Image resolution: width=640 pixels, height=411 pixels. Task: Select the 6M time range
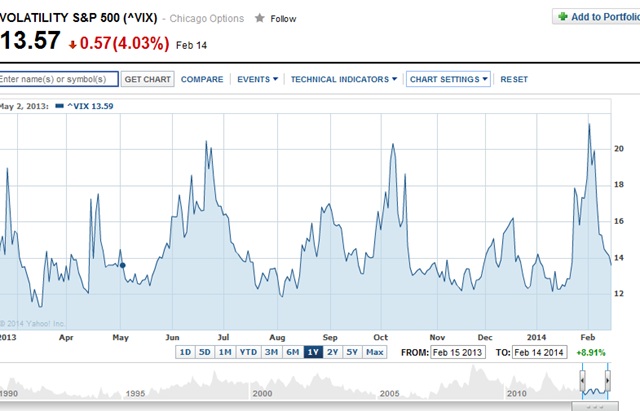click(x=293, y=352)
